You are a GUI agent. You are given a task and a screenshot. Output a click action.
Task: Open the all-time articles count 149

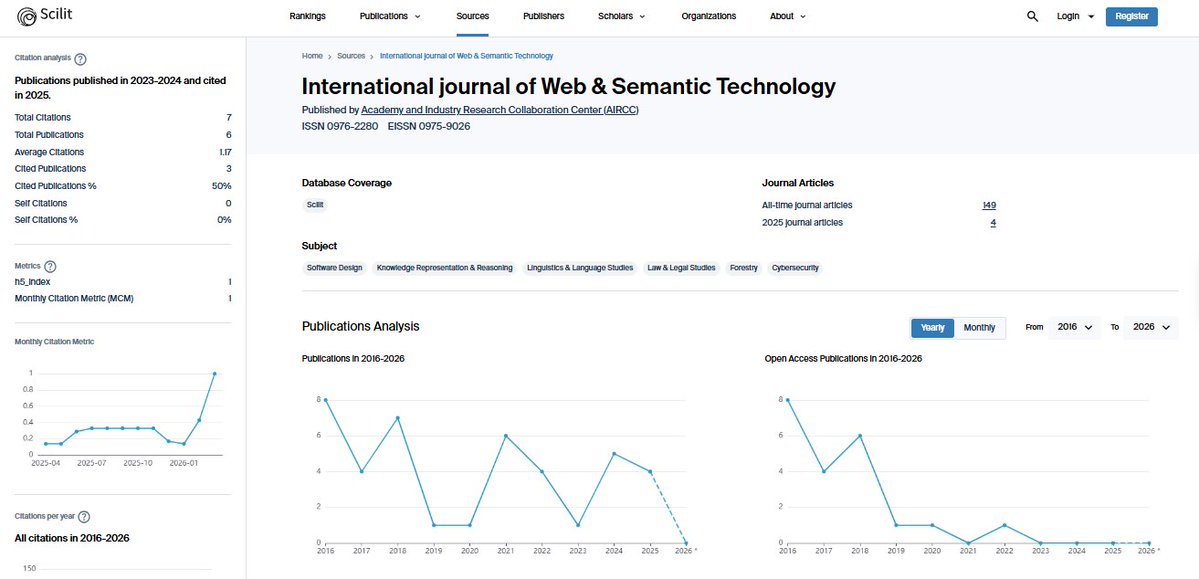point(989,205)
